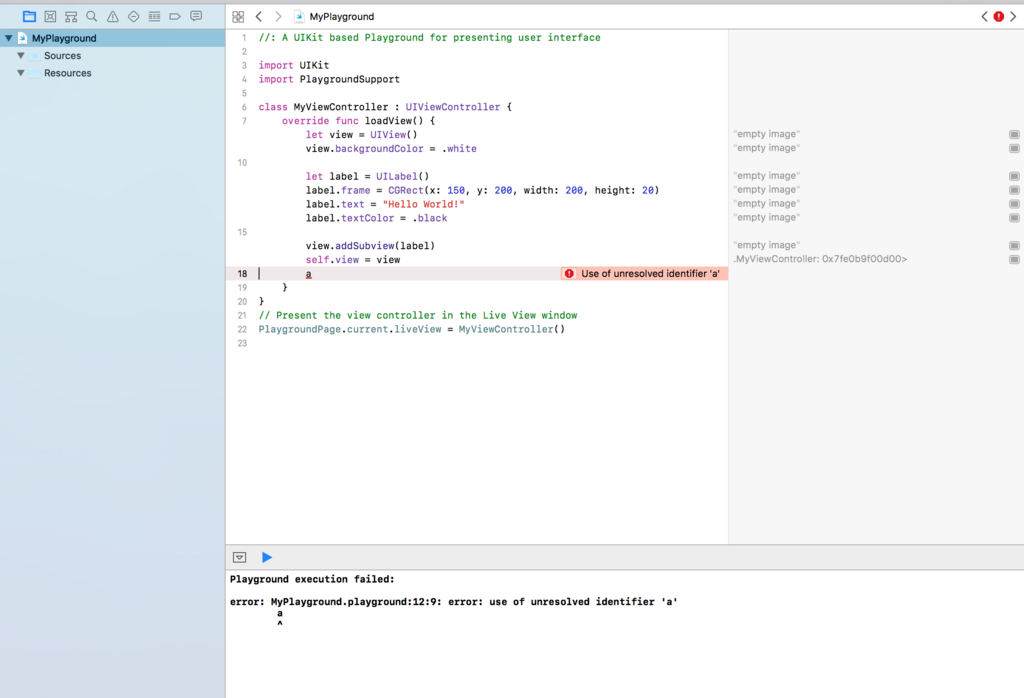Click the CGRect call on label.frame line
Image resolution: width=1024 pixels, height=698 pixels.
click(x=523, y=191)
